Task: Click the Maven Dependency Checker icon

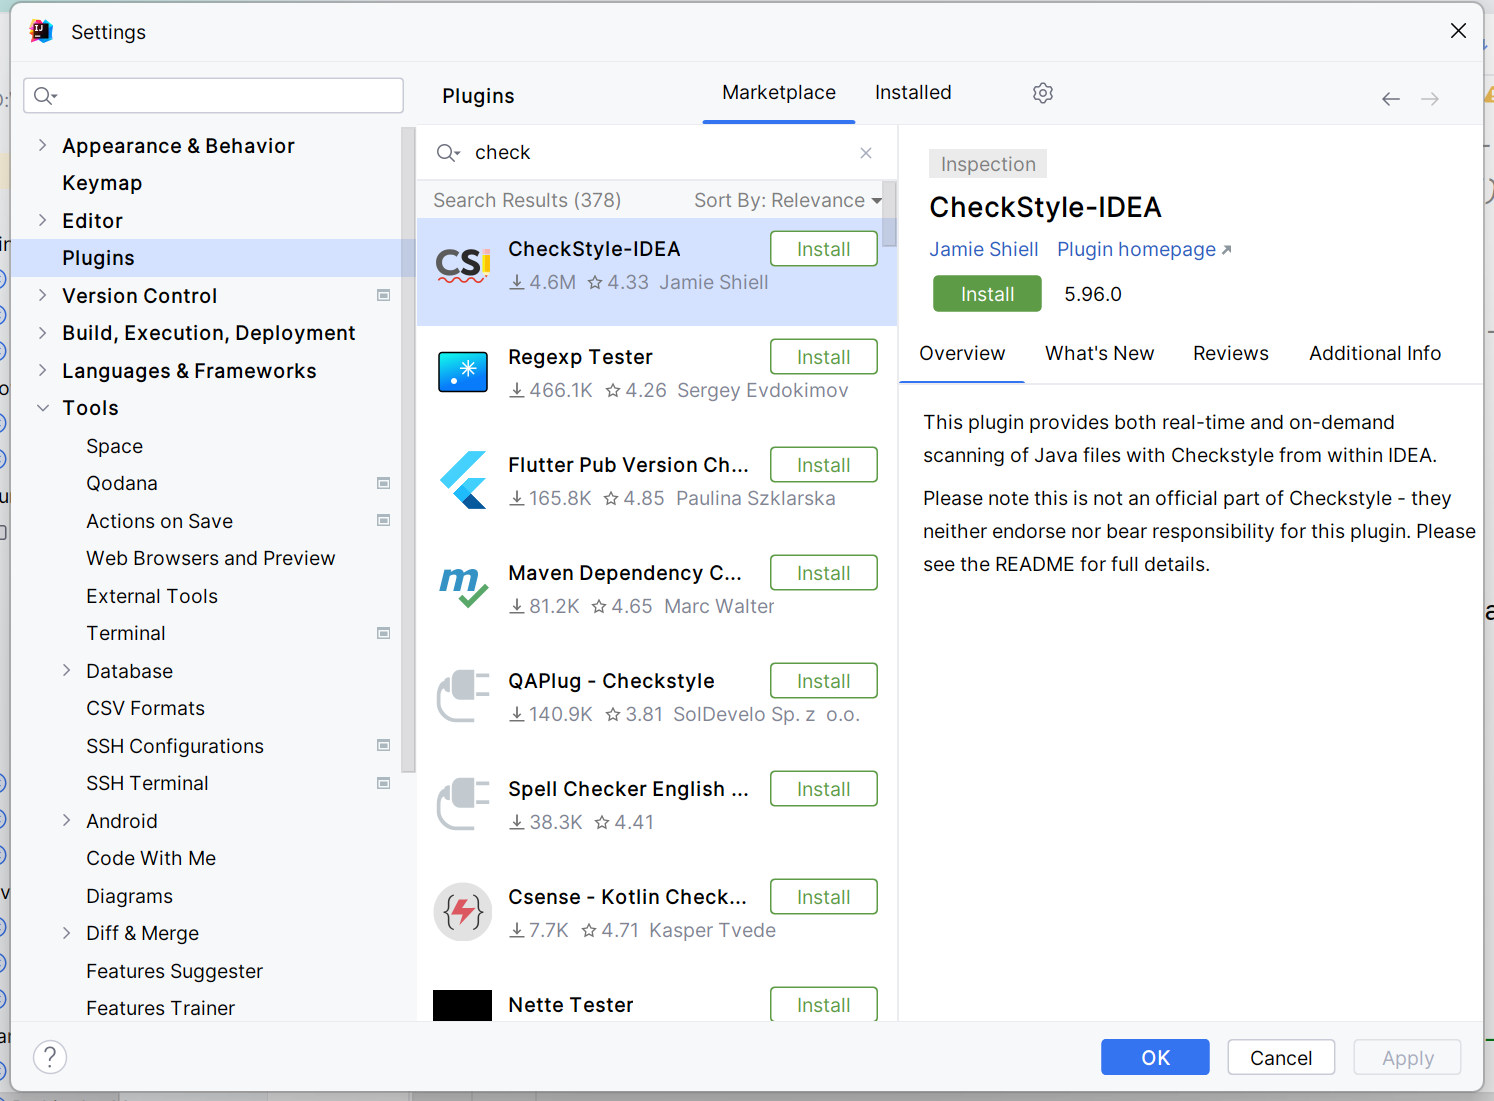Action: (x=463, y=588)
